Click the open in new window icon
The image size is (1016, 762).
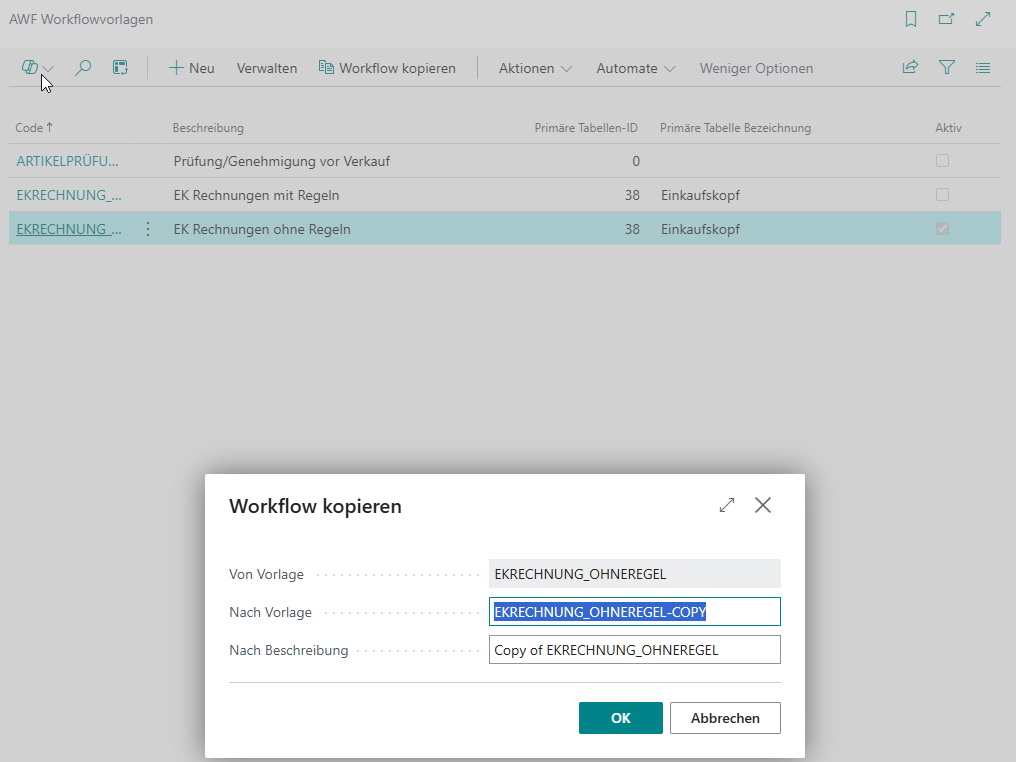946,19
